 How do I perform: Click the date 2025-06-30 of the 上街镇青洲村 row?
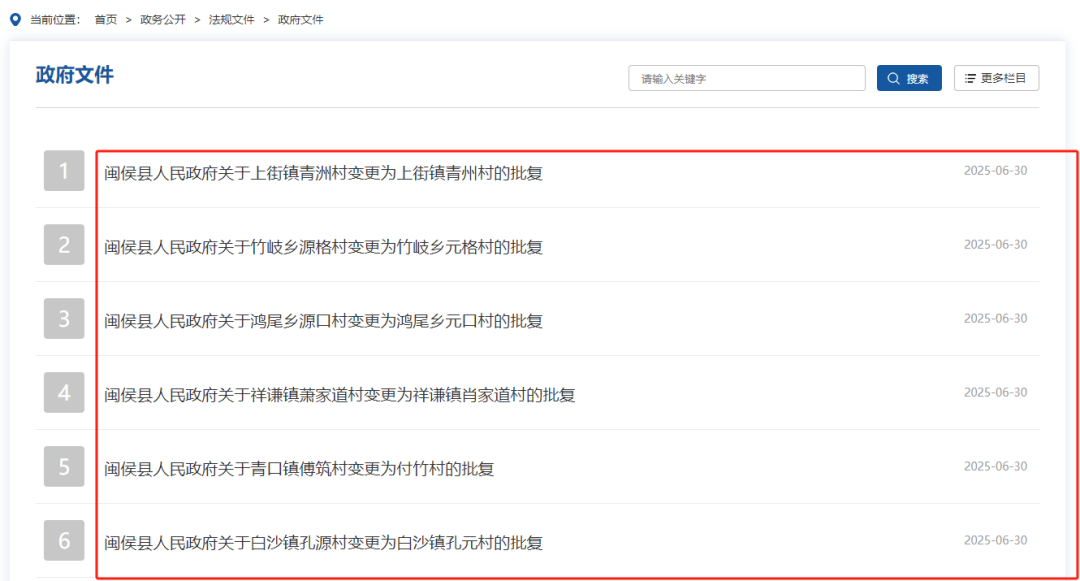[x=995, y=171]
